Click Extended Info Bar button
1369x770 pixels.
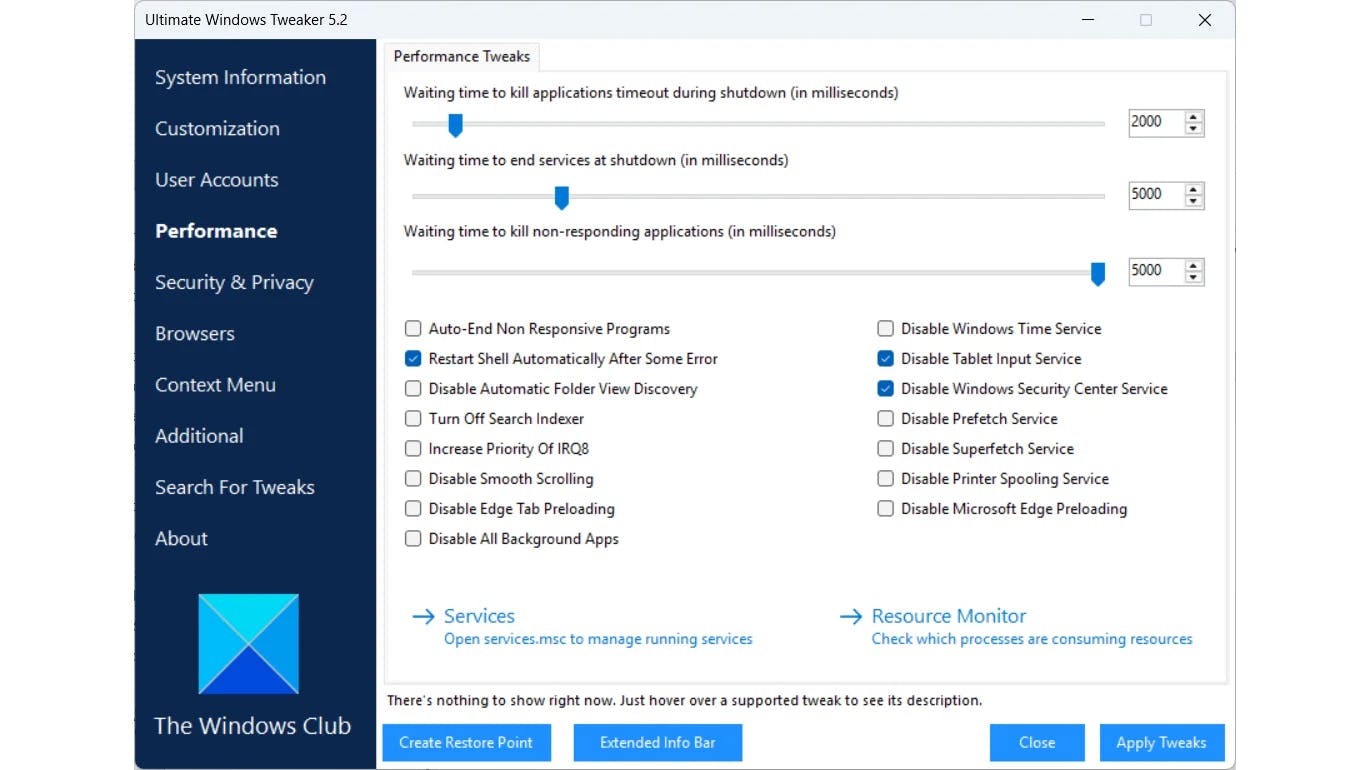pos(658,743)
